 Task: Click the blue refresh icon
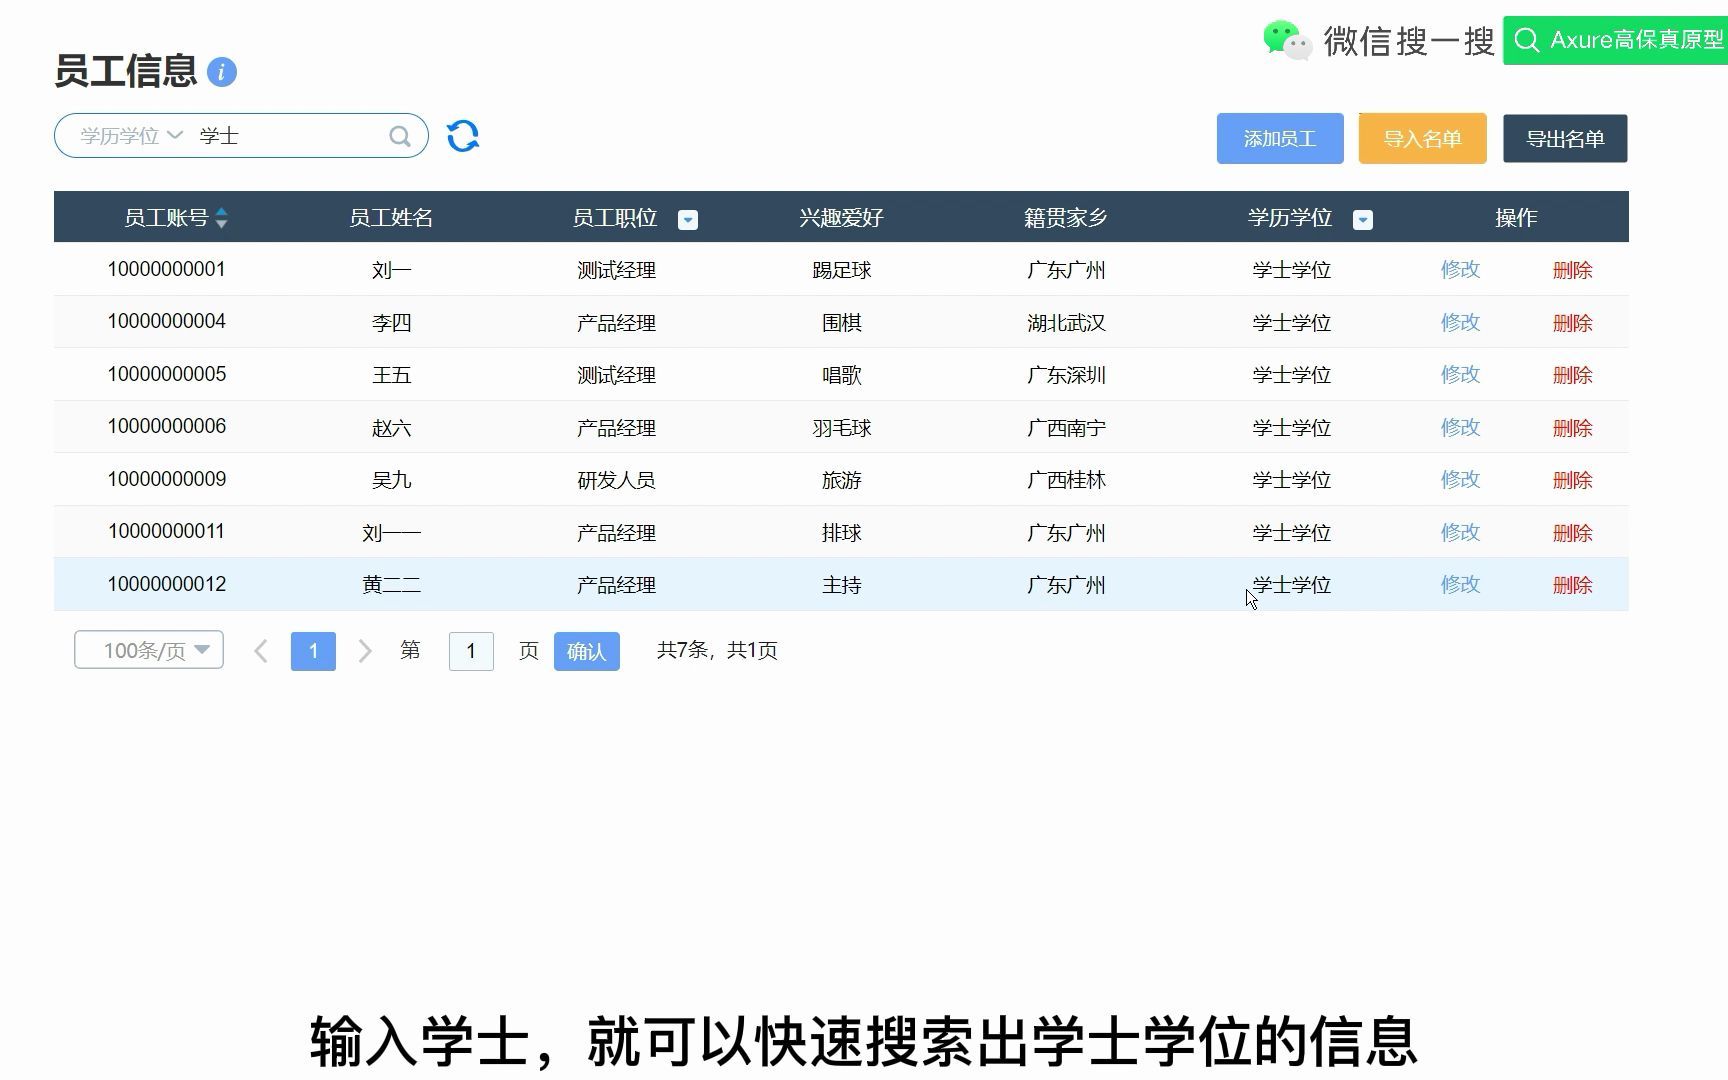(462, 136)
